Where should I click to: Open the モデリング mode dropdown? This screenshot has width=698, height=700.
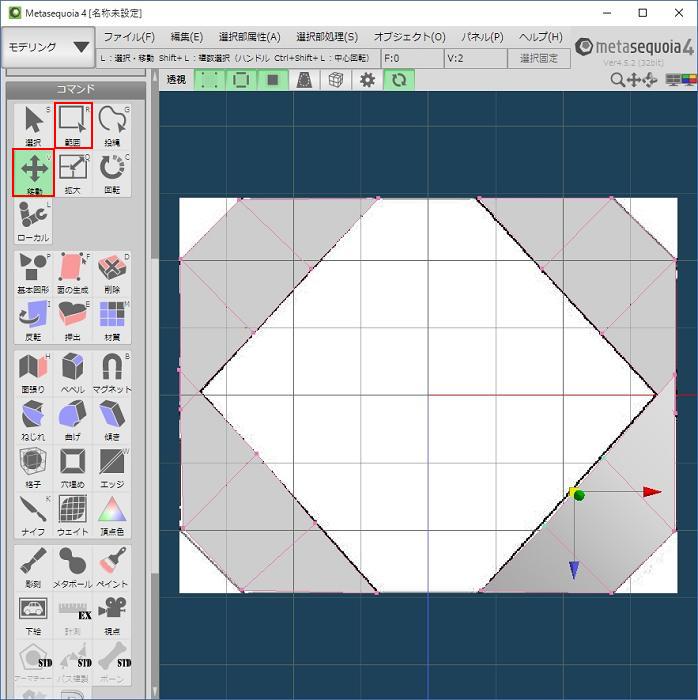(x=48, y=47)
